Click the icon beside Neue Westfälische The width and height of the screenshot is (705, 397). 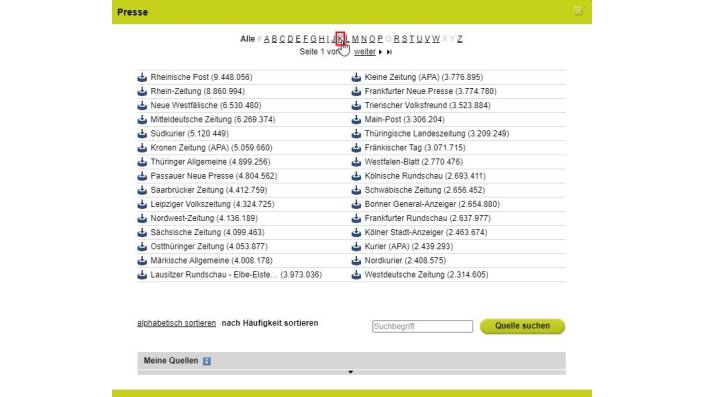[142, 106]
